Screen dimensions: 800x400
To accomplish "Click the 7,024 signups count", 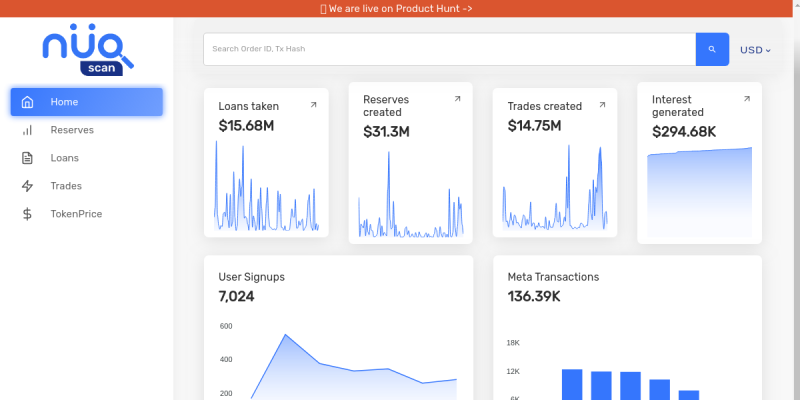I will (236, 296).
